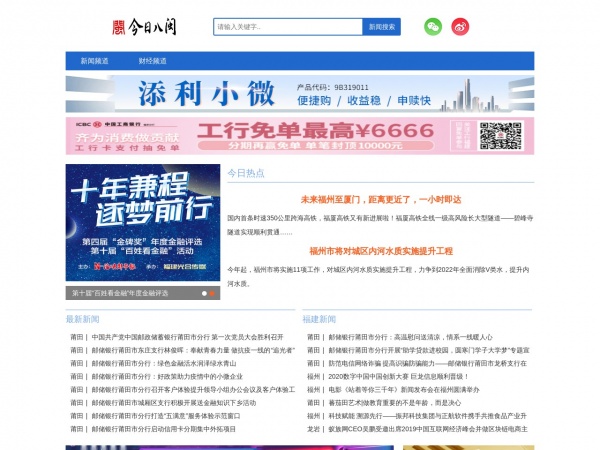The image size is (600, 450).
Task: Open headline 未来福州至厦门，距离更近了
Action: pyautogui.click(x=381, y=199)
